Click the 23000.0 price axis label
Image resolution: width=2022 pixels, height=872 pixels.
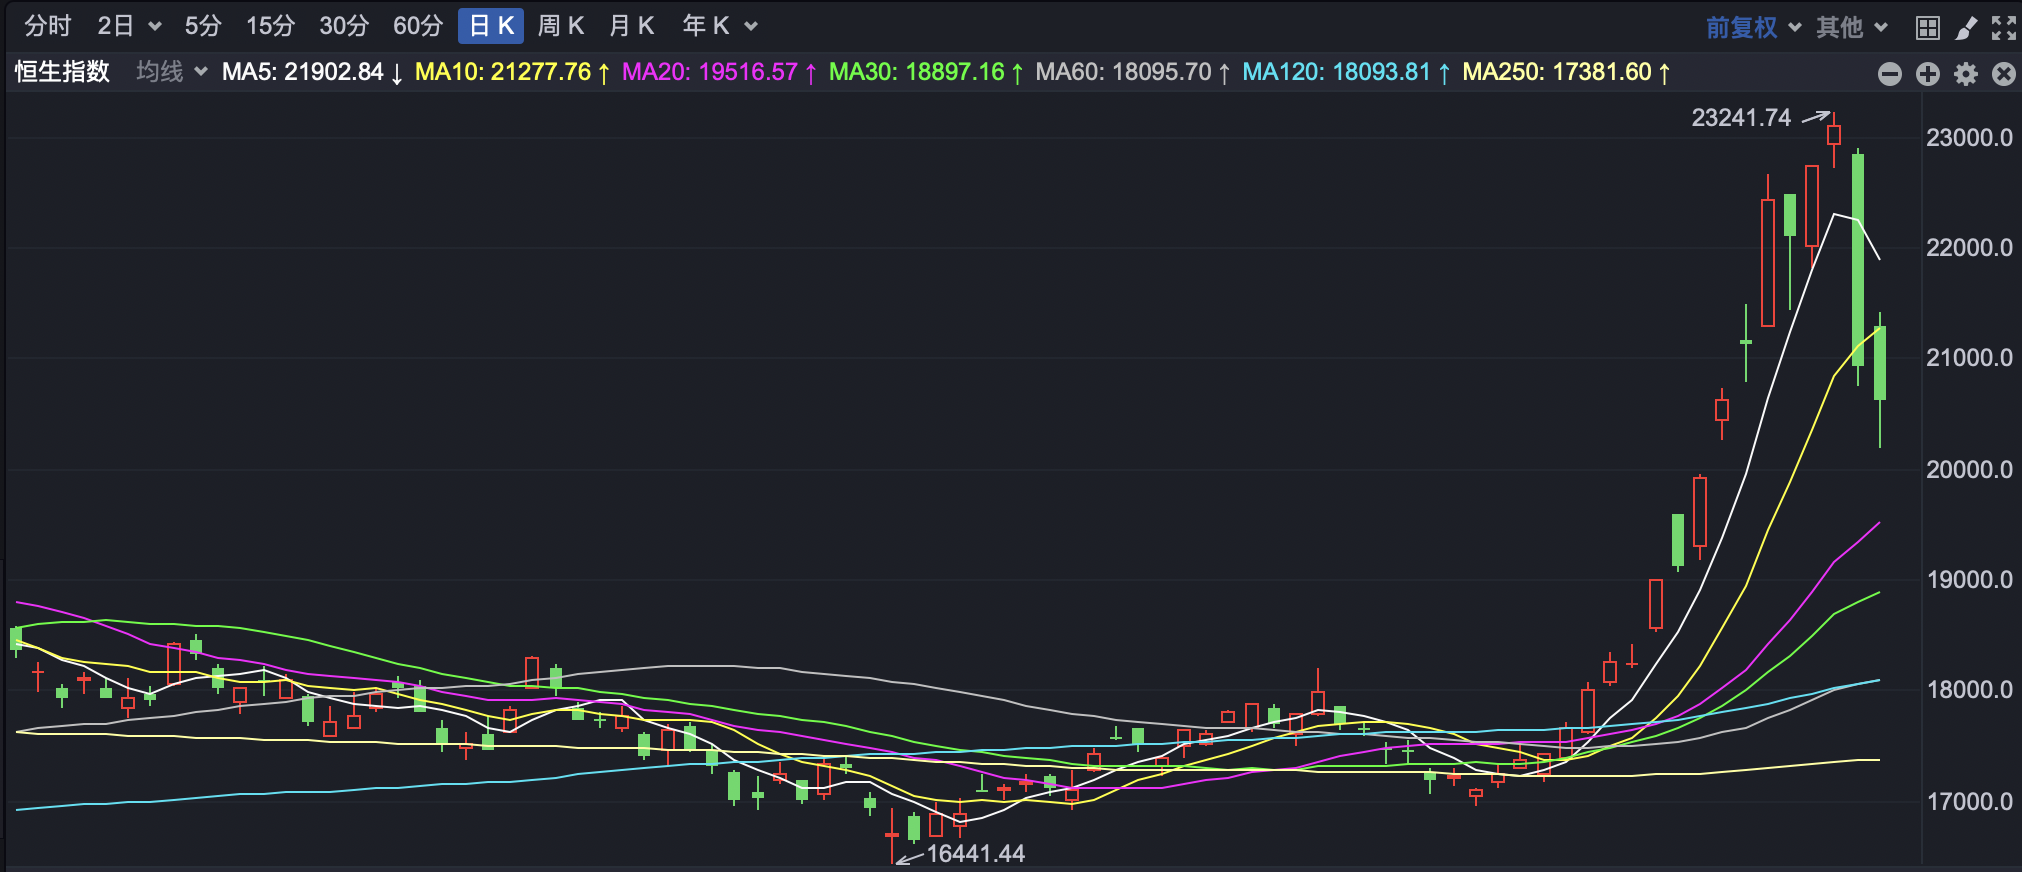[1969, 138]
